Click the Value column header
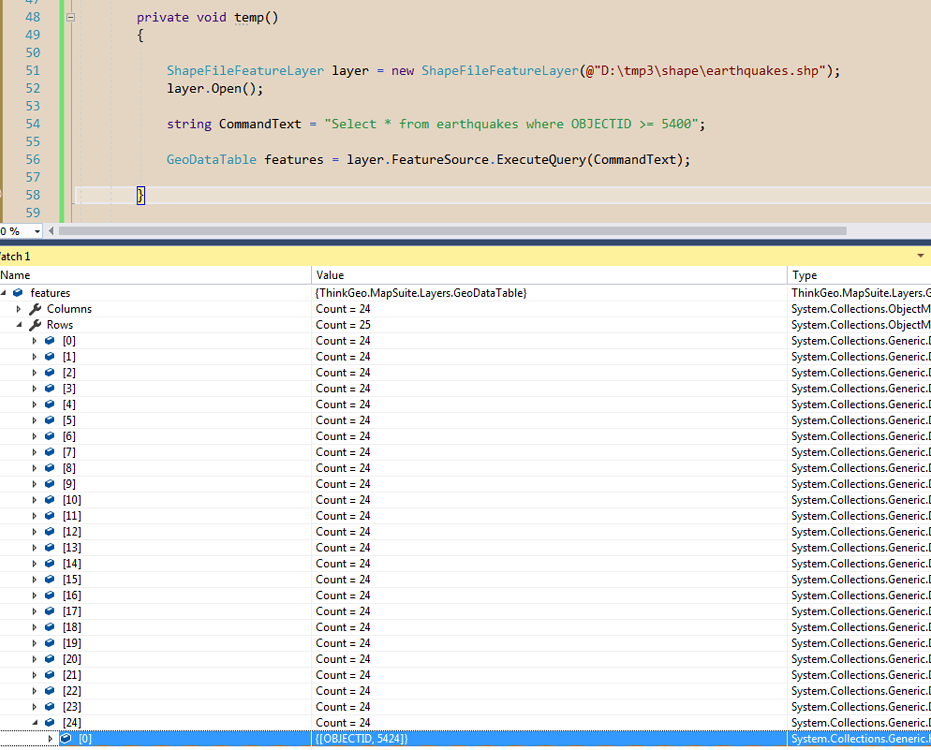 click(x=330, y=275)
